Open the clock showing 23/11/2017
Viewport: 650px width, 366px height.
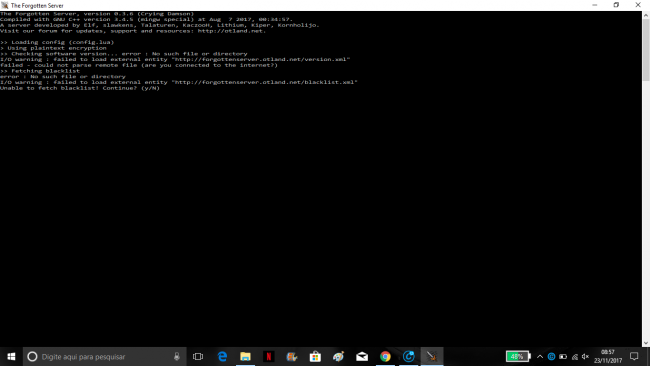[608, 356]
